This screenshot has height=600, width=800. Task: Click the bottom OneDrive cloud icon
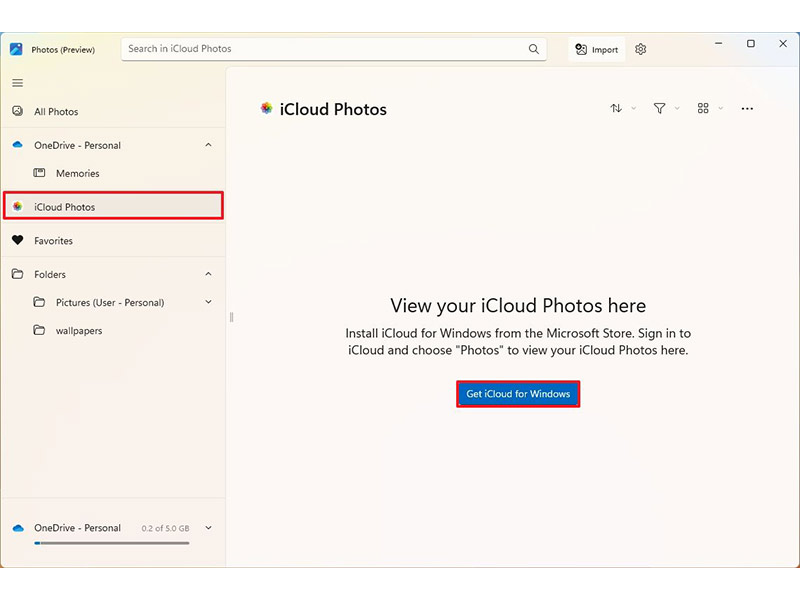pyautogui.click(x=18, y=528)
